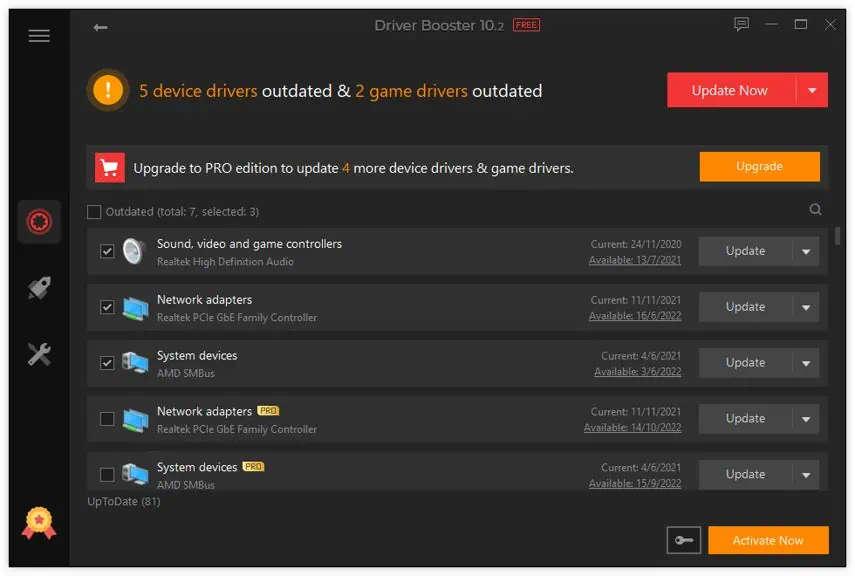Check the PRO Network adapters driver
855x576 pixels.
[107, 419]
